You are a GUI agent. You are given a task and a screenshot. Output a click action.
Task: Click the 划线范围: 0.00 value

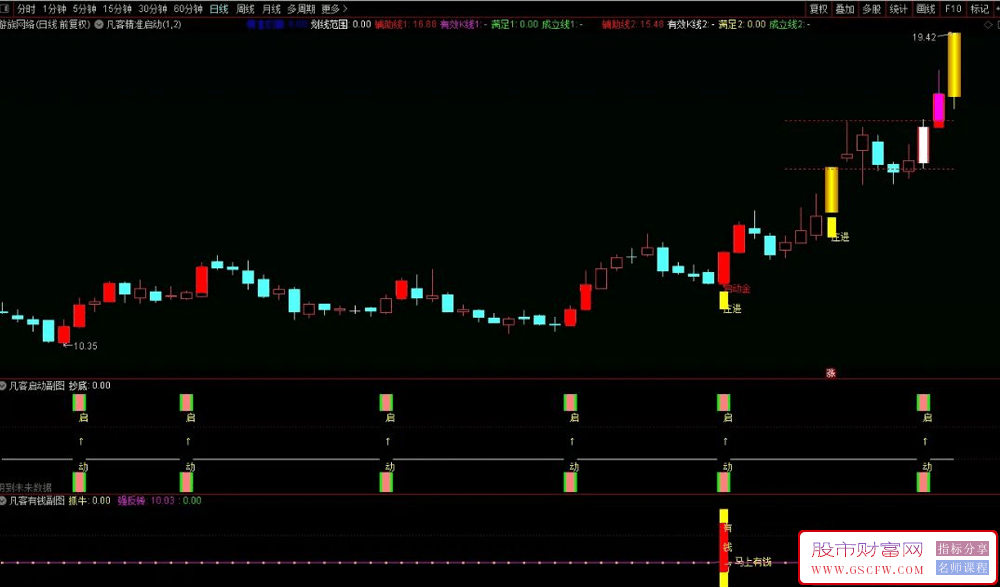340,25
